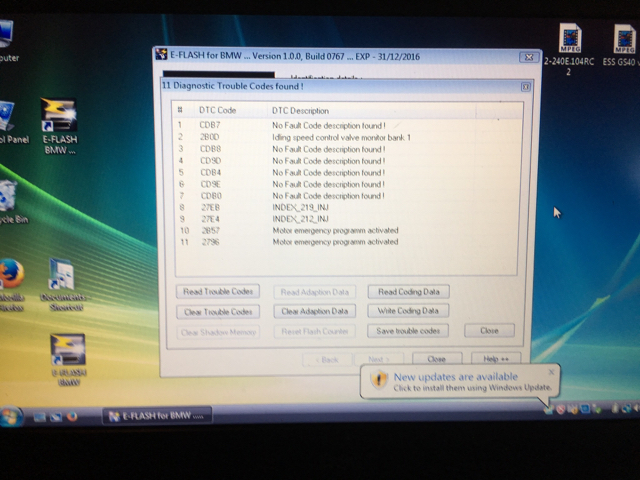The image size is (640, 480).
Task: Launch the Mozilla Firefox desktop icon
Action: [11, 285]
